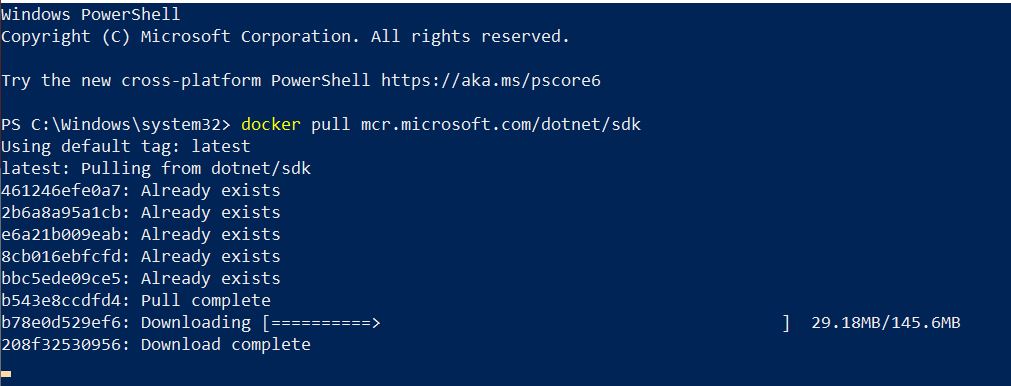
Task: Click the layer ID e6a21b009eab
Action: (63, 235)
